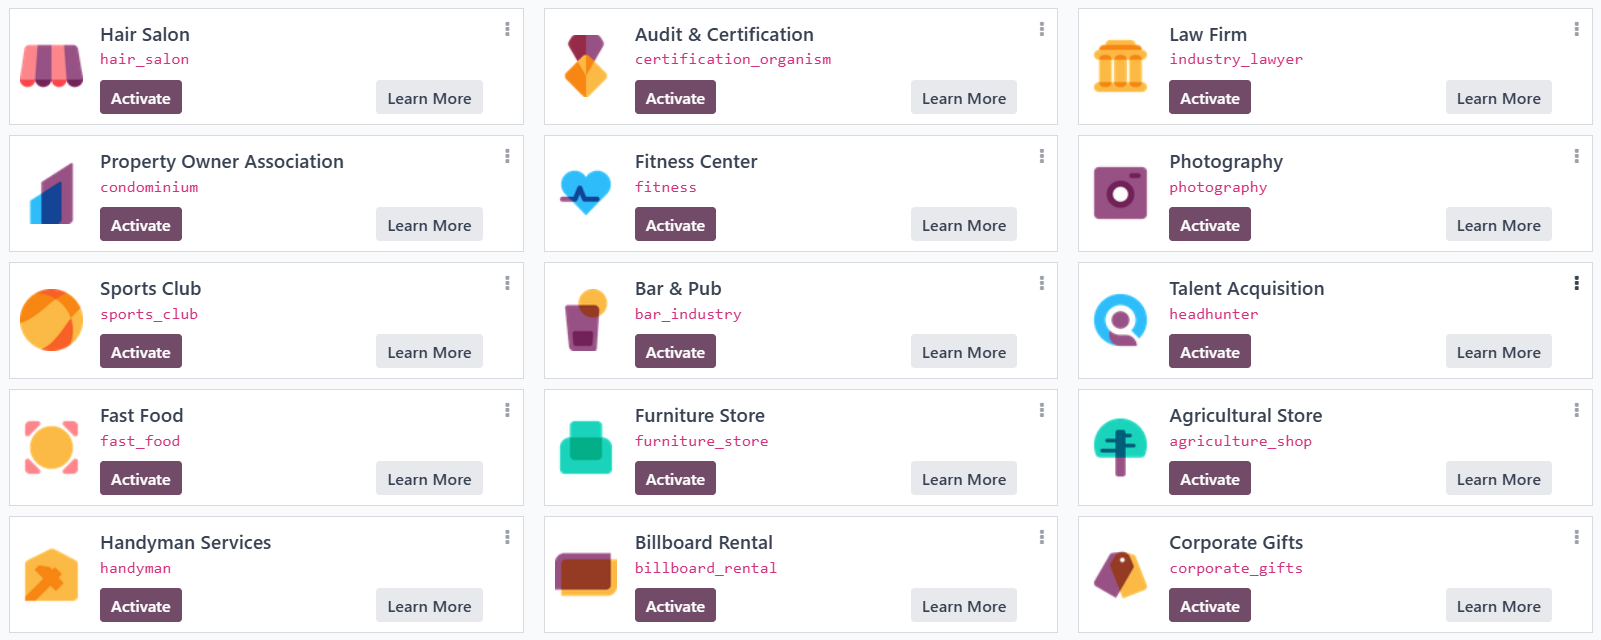The width and height of the screenshot is (1601, 640).
Task: Activate the Bar & Pub module
Action: (675, 351)
